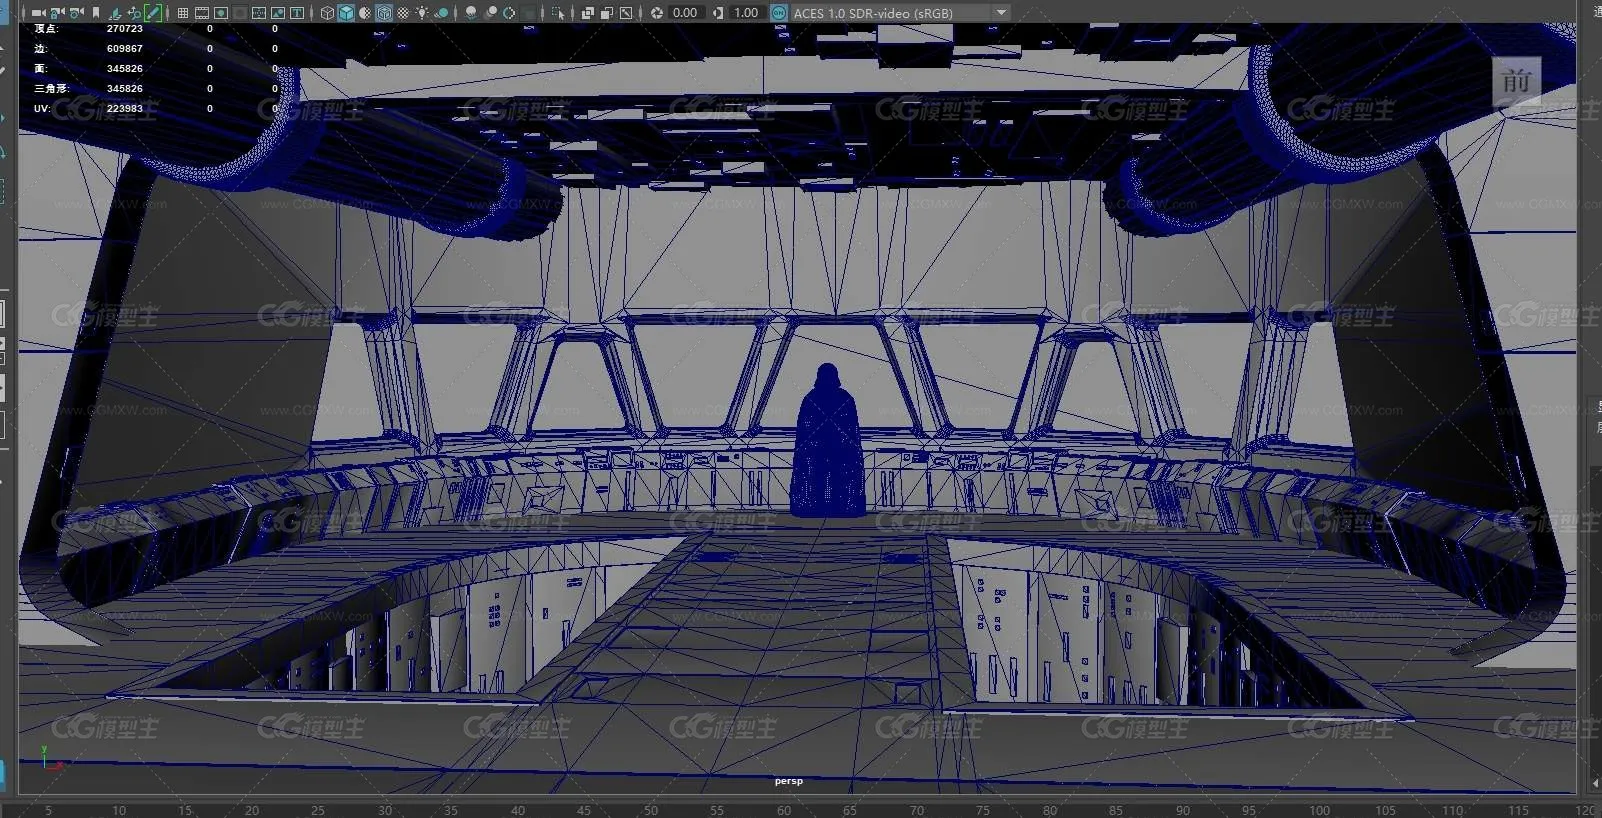The width and height of the screenshot is (1602, 818).
Task: Click the 三角形 count 345826
Action: click(125, 88)
